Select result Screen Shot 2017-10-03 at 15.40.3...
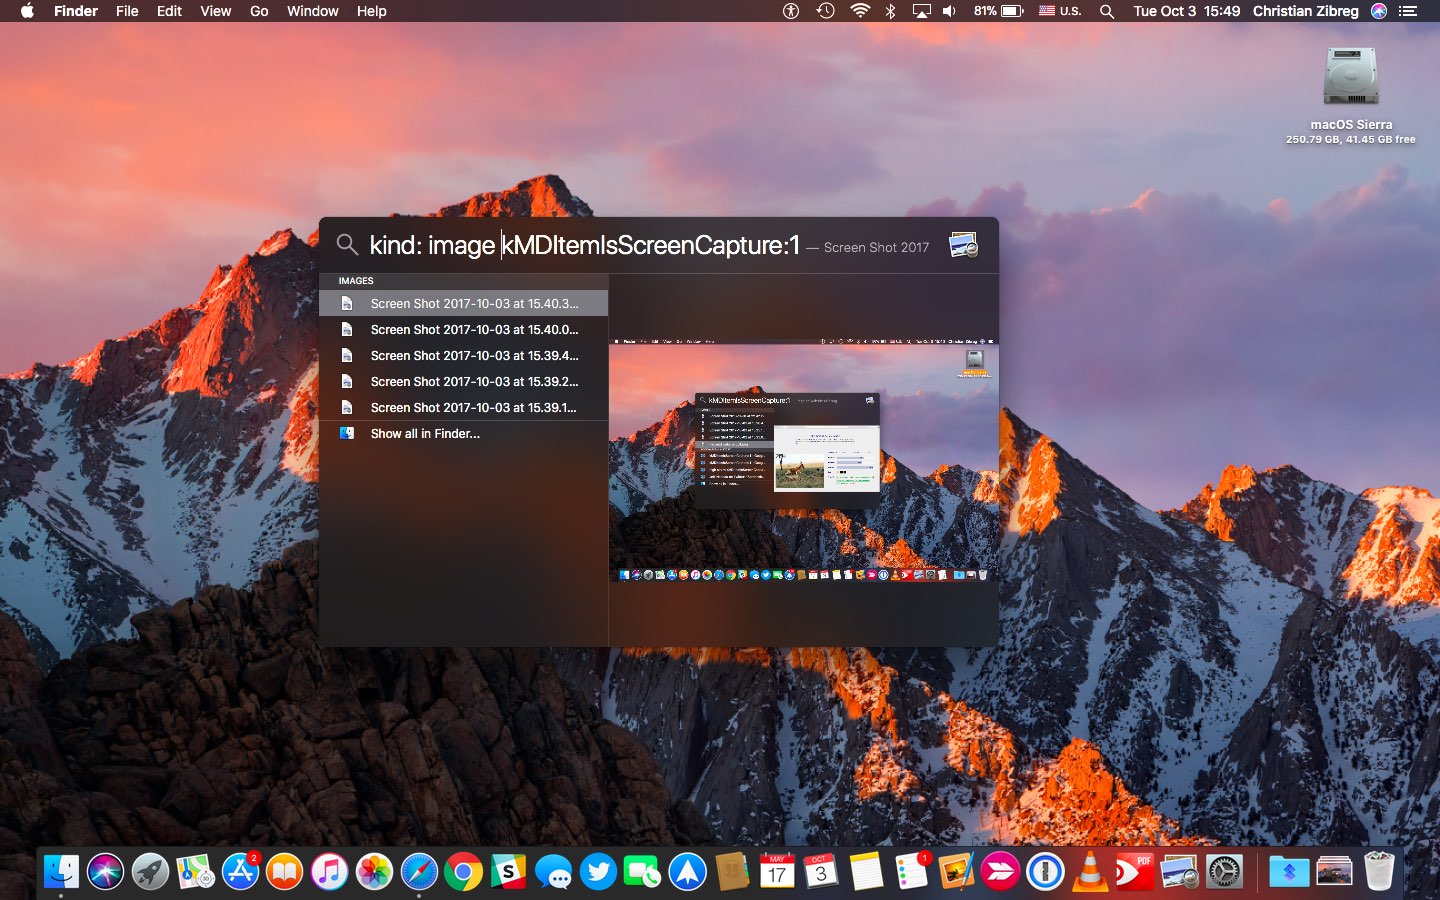 tap(463, 303)
